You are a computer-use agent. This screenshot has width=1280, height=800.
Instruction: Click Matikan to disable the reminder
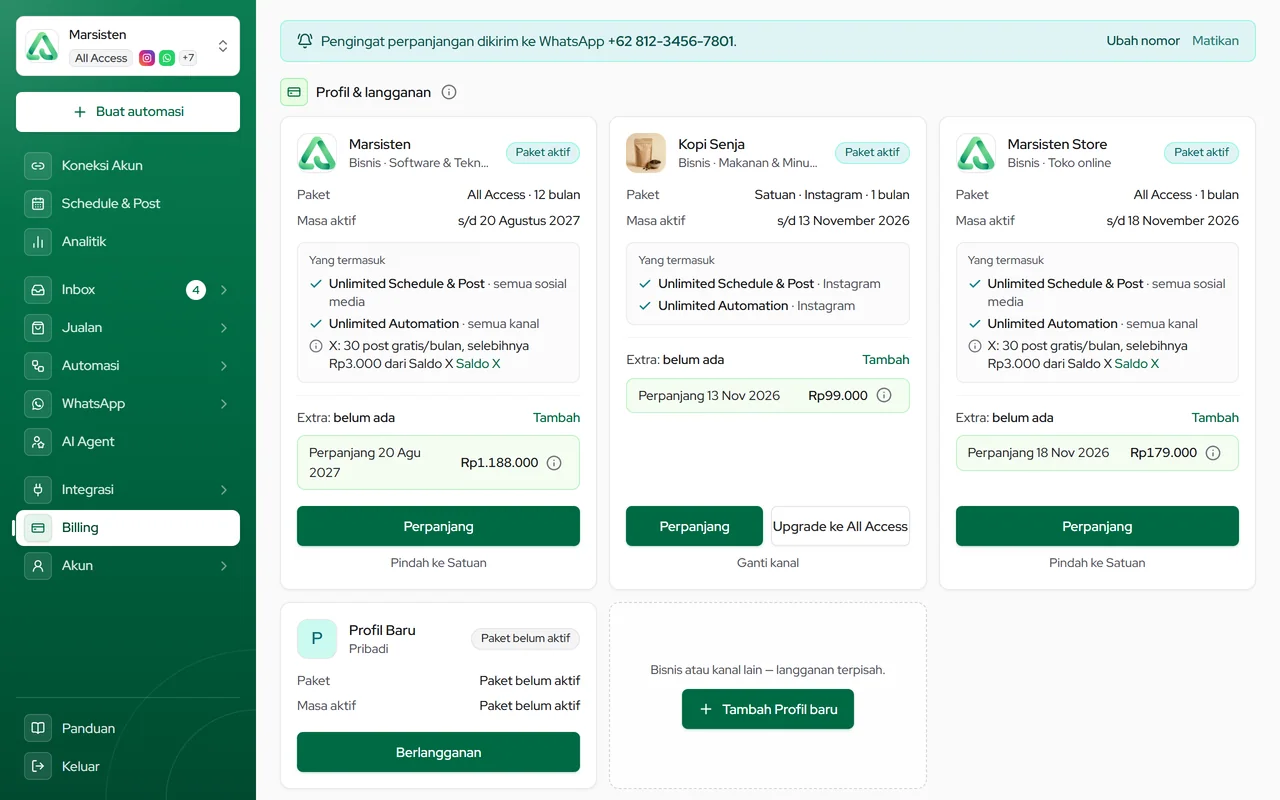[x=1215, y=41]
